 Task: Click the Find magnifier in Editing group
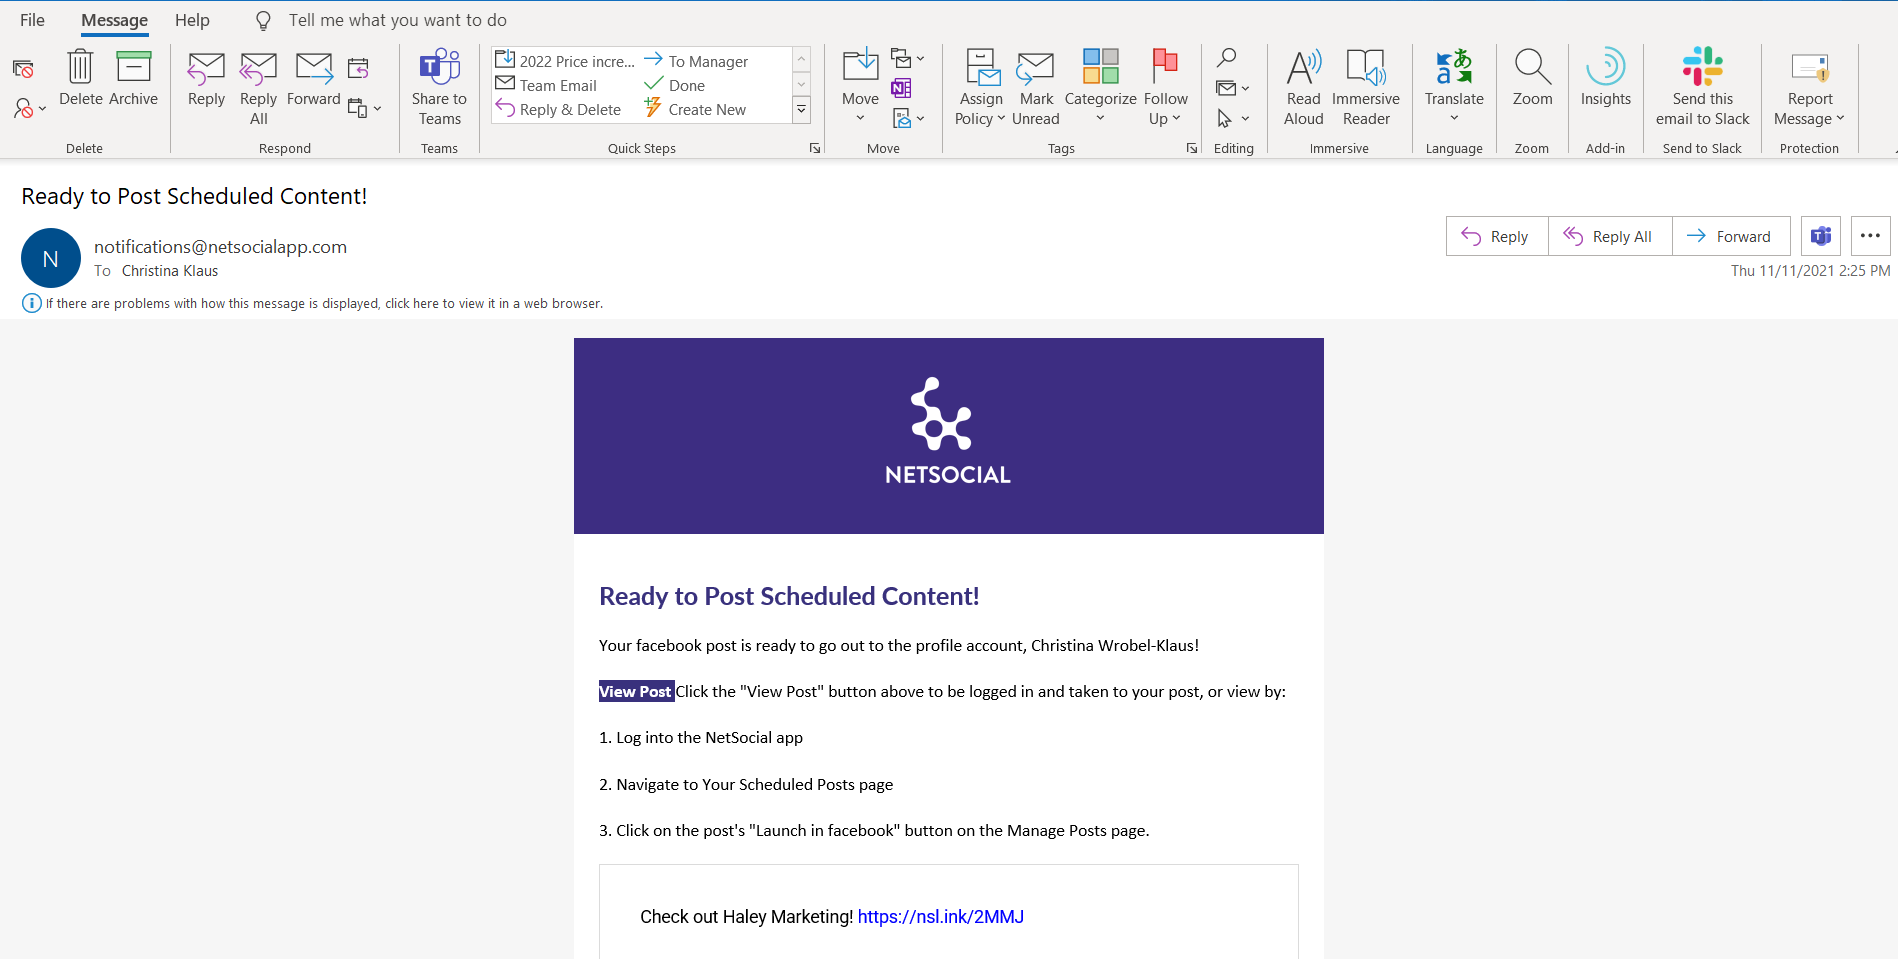click(x=1227, y=58)
